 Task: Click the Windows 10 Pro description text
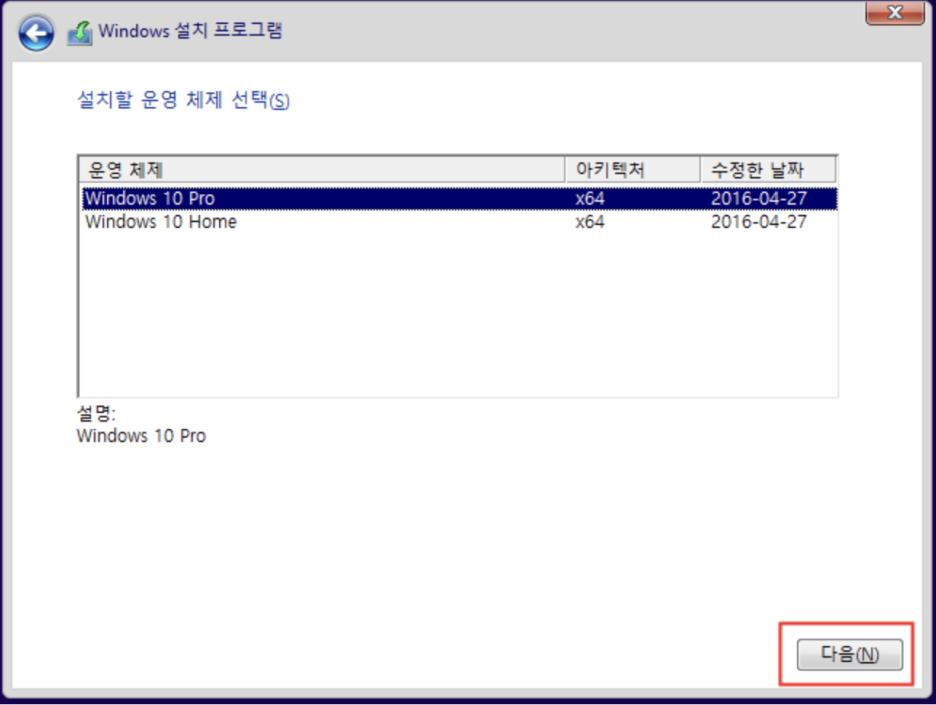pos(141,436)
